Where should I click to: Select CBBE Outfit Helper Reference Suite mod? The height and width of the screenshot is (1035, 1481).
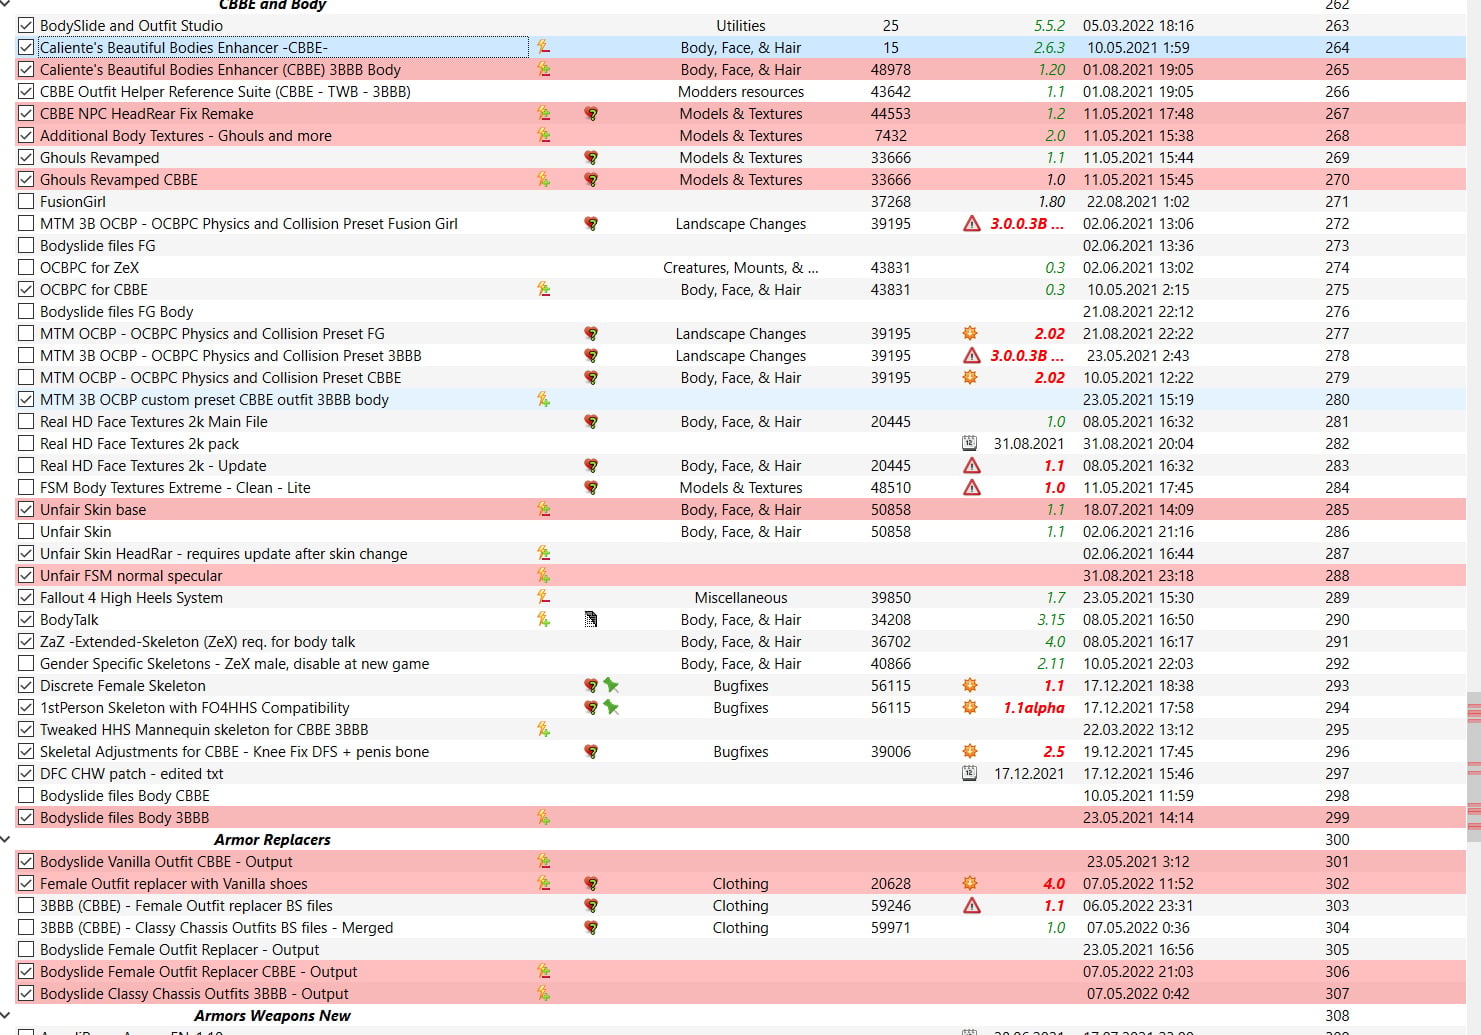740,91
